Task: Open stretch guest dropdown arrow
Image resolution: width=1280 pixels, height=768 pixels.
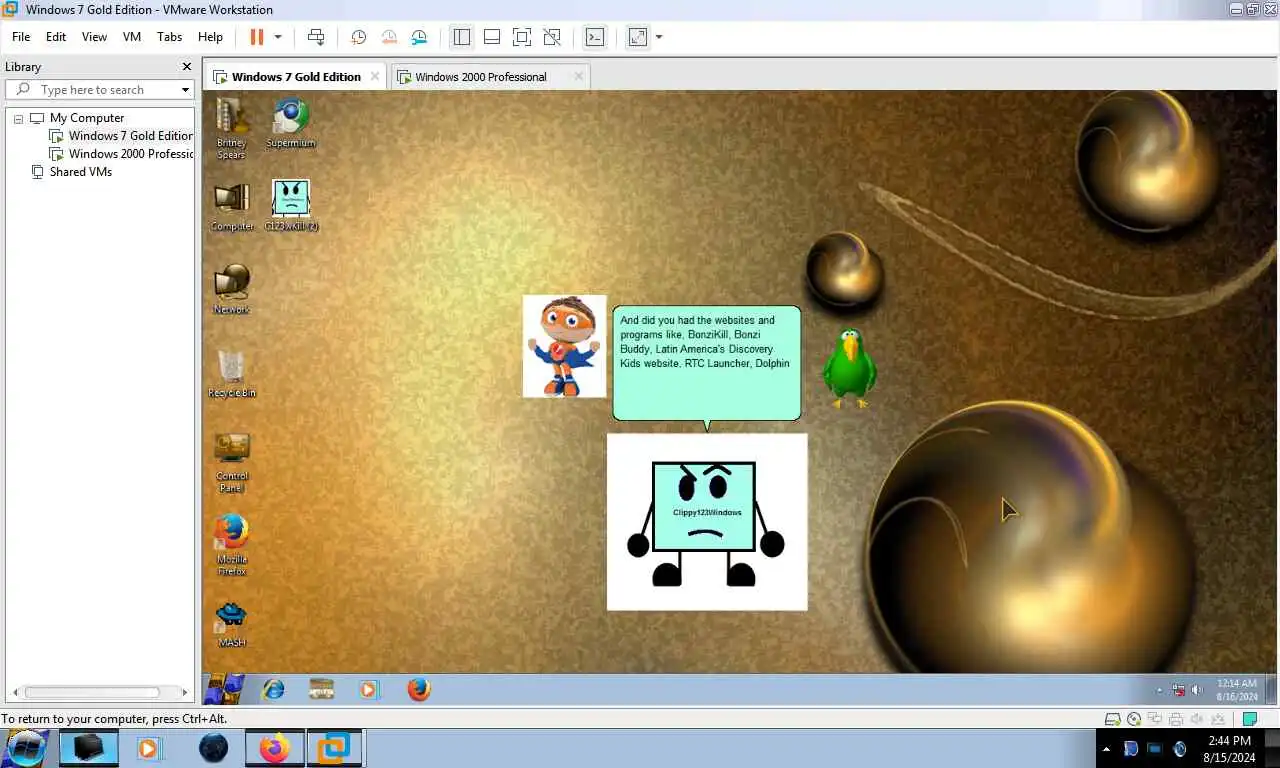Action: (x=659, y=37)
